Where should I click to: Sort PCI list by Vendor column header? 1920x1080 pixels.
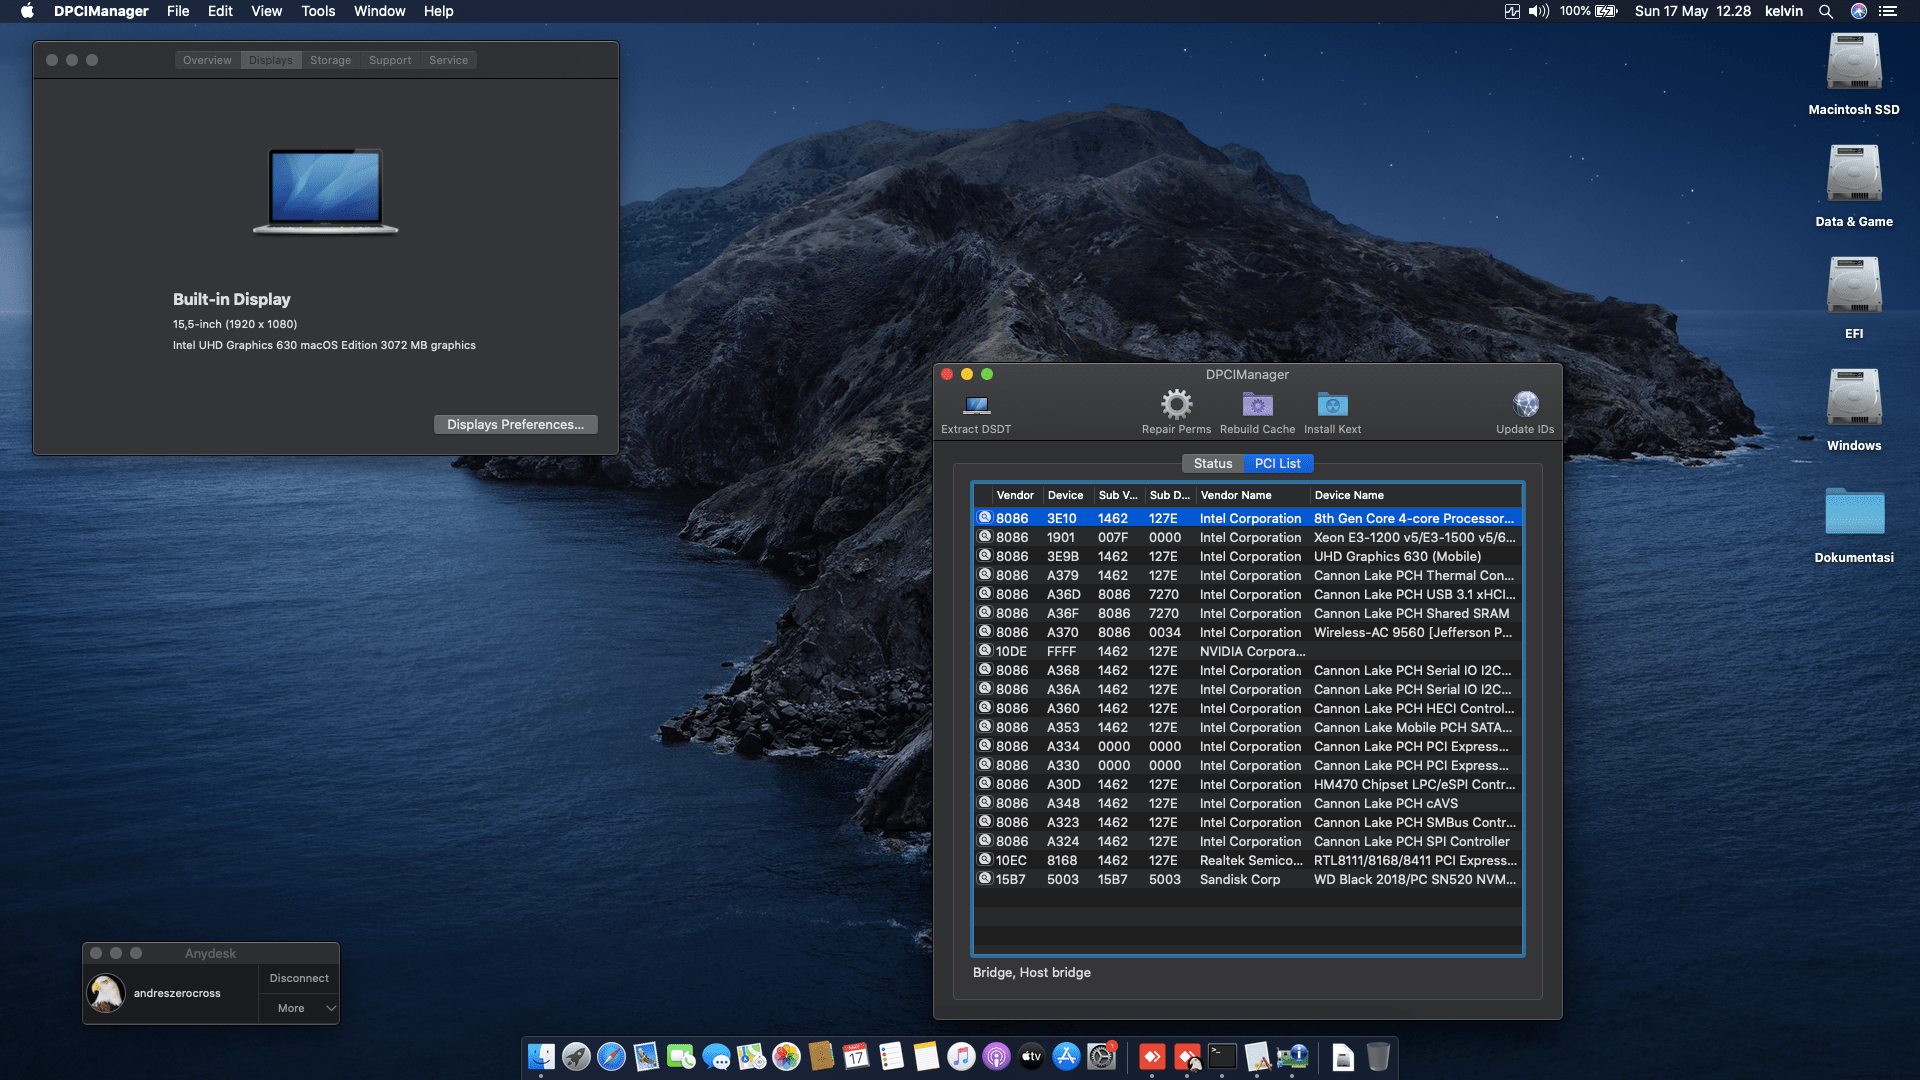pos(1015,495)
